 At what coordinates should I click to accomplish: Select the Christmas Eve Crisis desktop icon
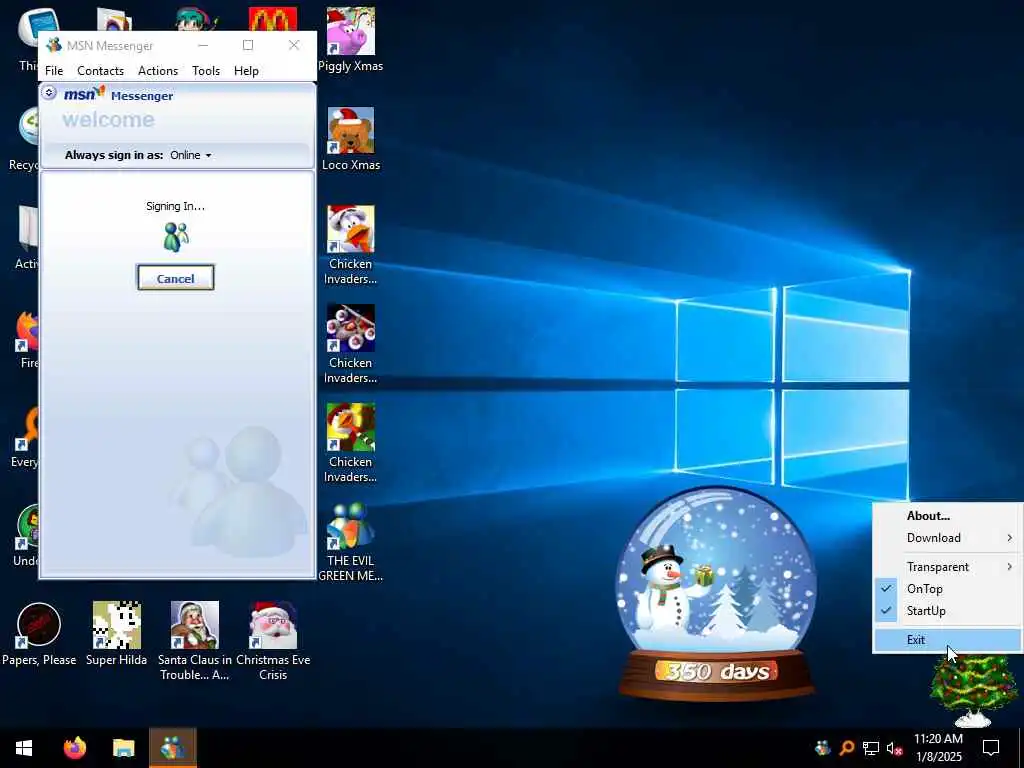click(273, 641)
